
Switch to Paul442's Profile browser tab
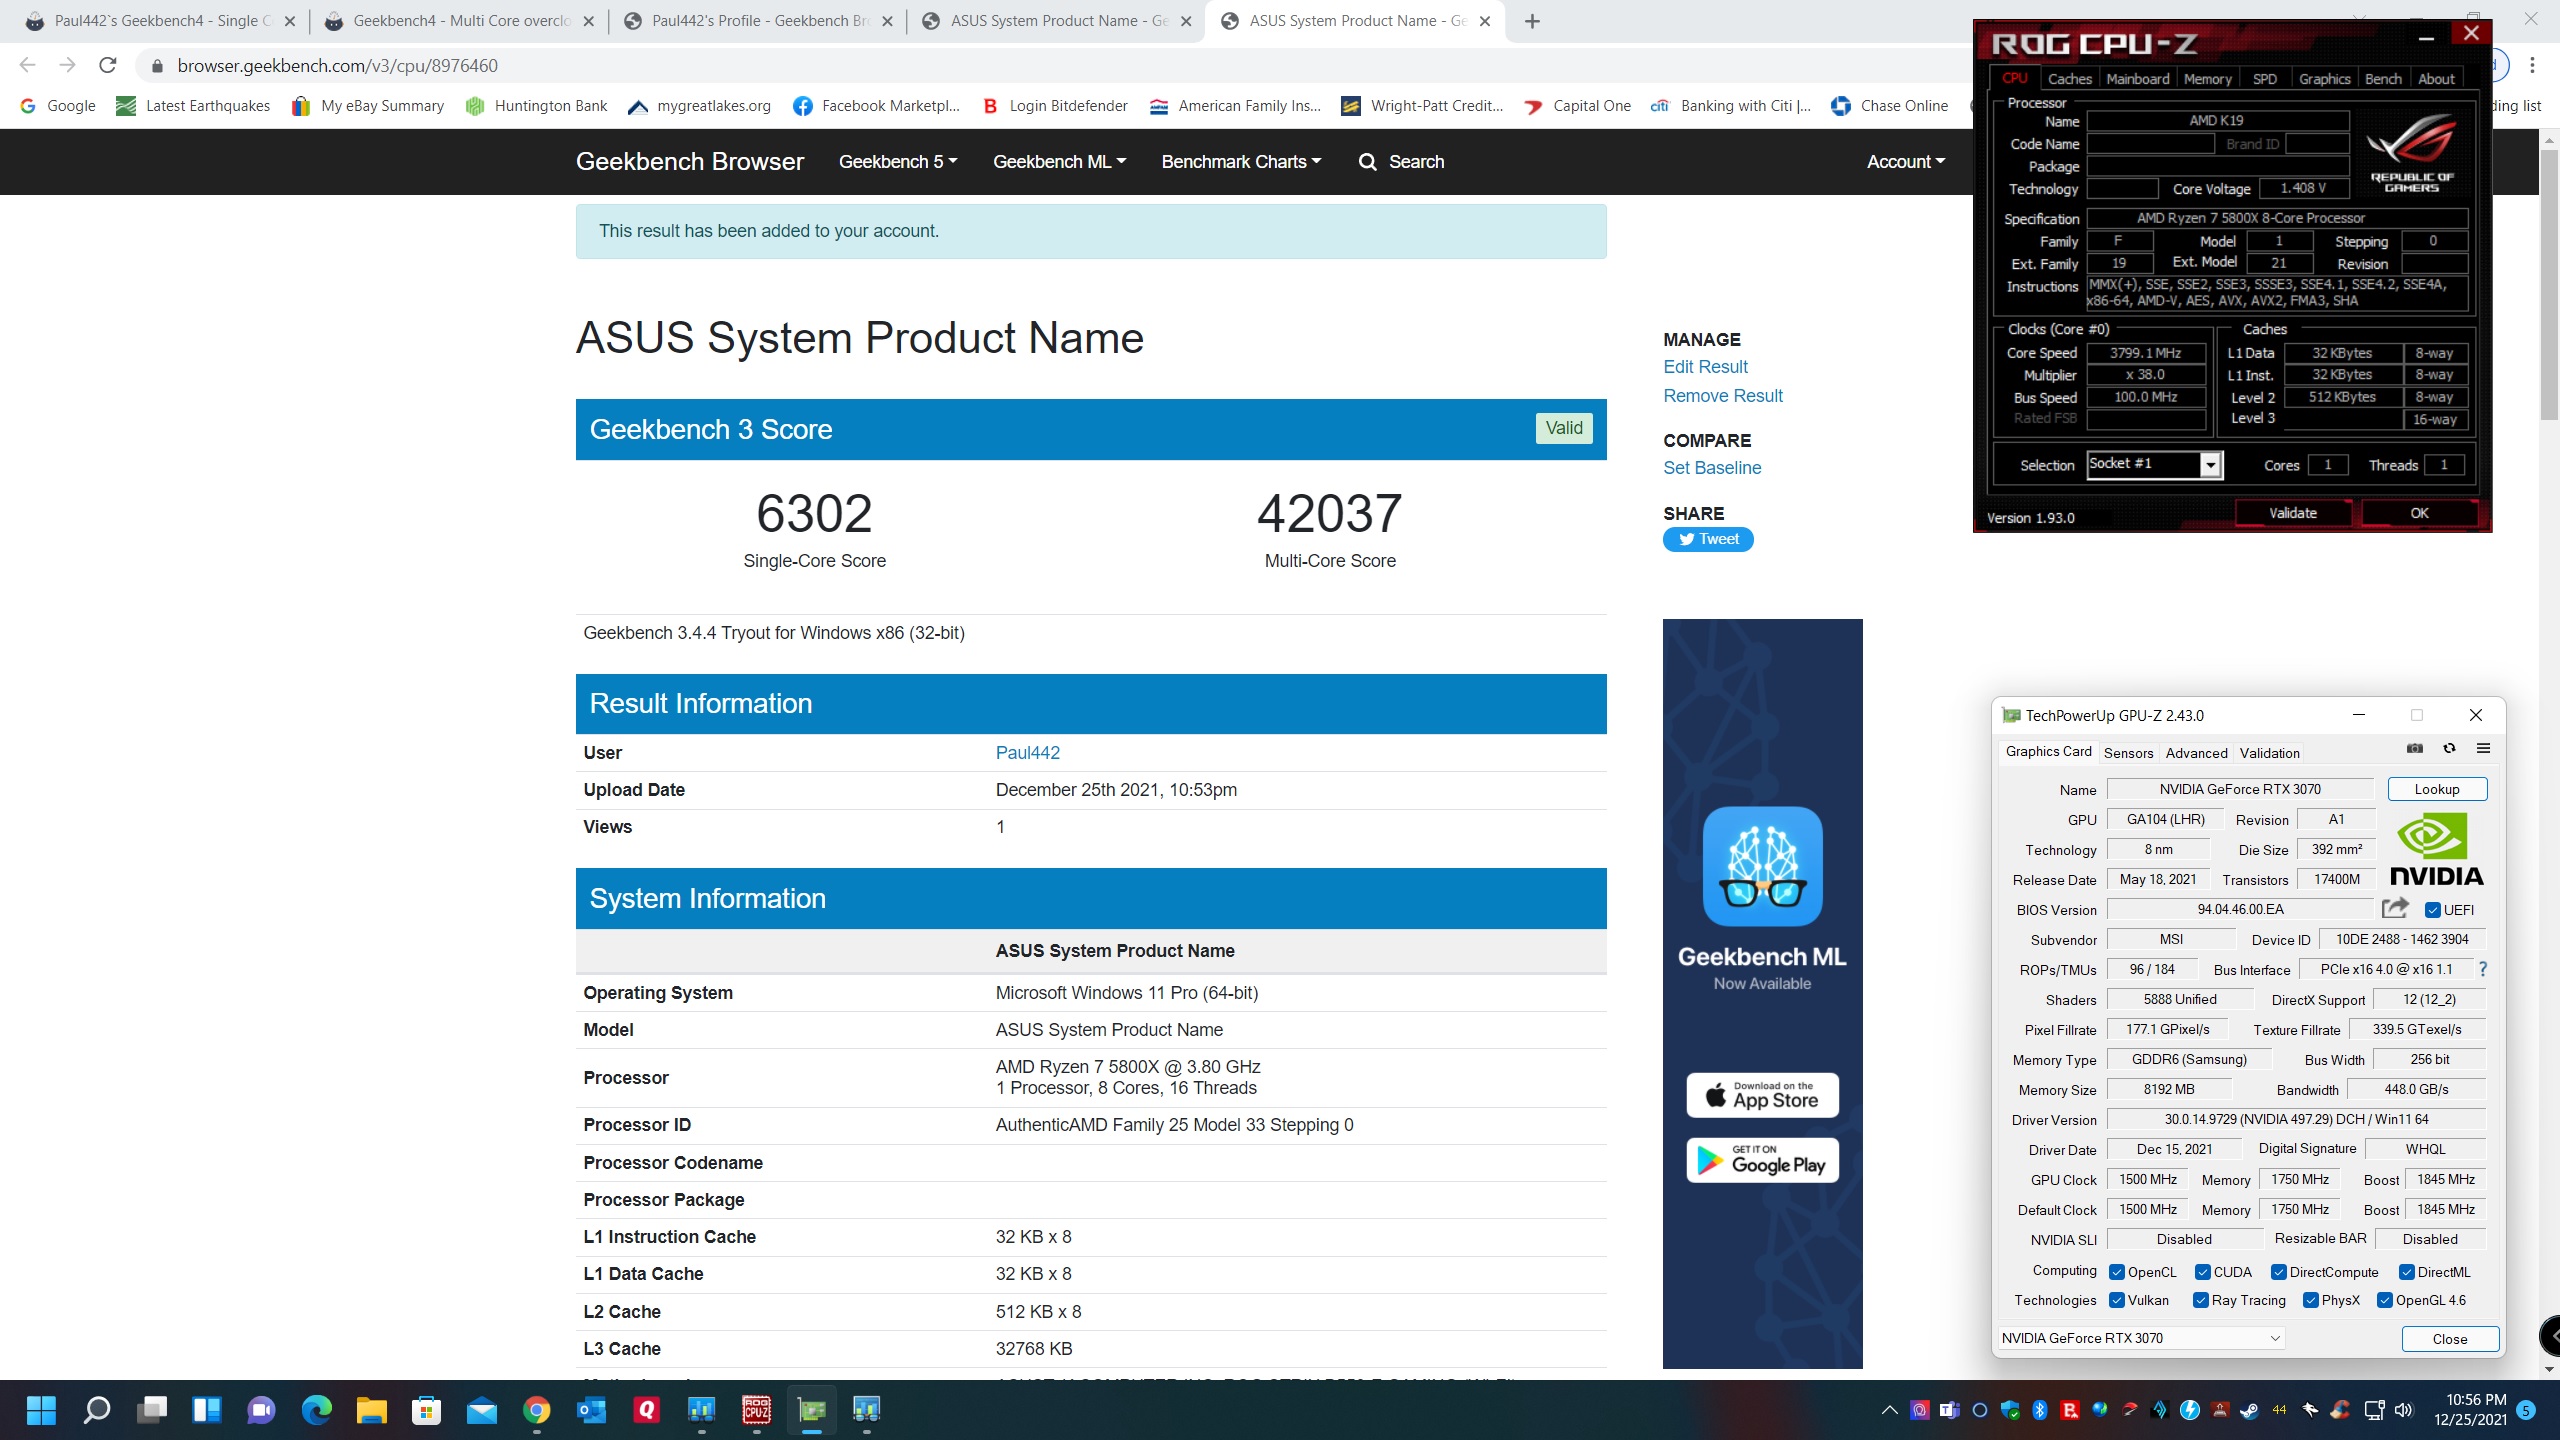pyautogui.click(x=759, y=21)
